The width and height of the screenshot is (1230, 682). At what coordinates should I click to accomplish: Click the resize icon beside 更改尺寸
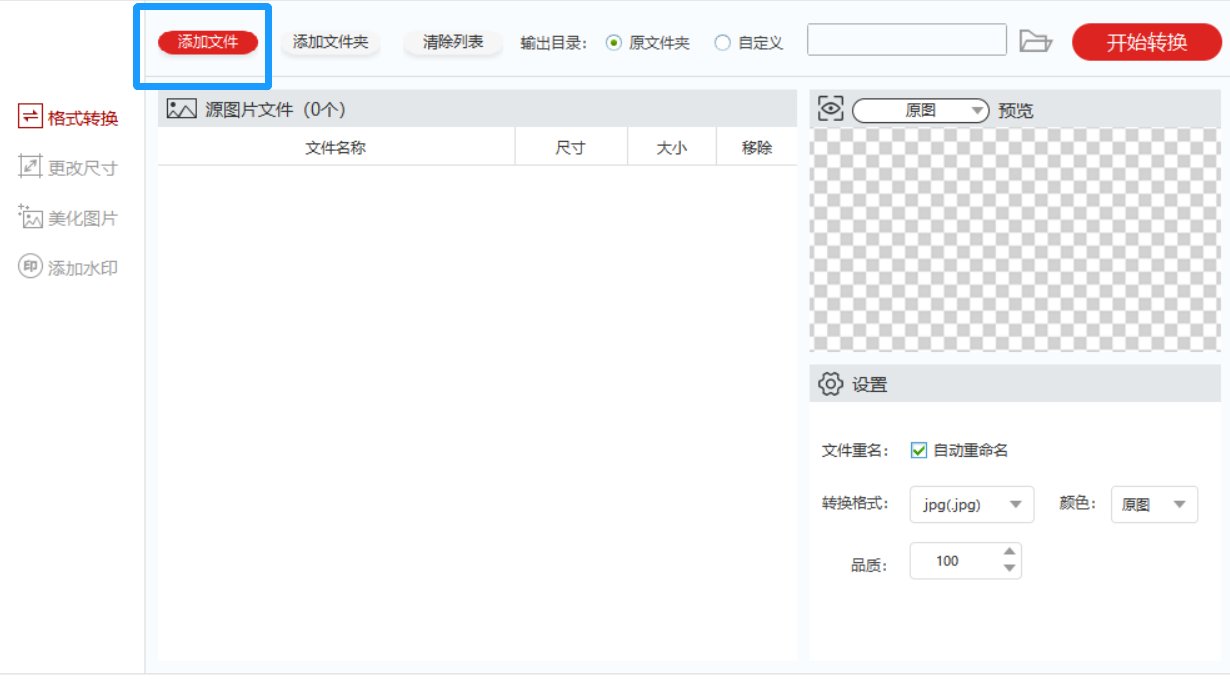[x=30, y=167]
